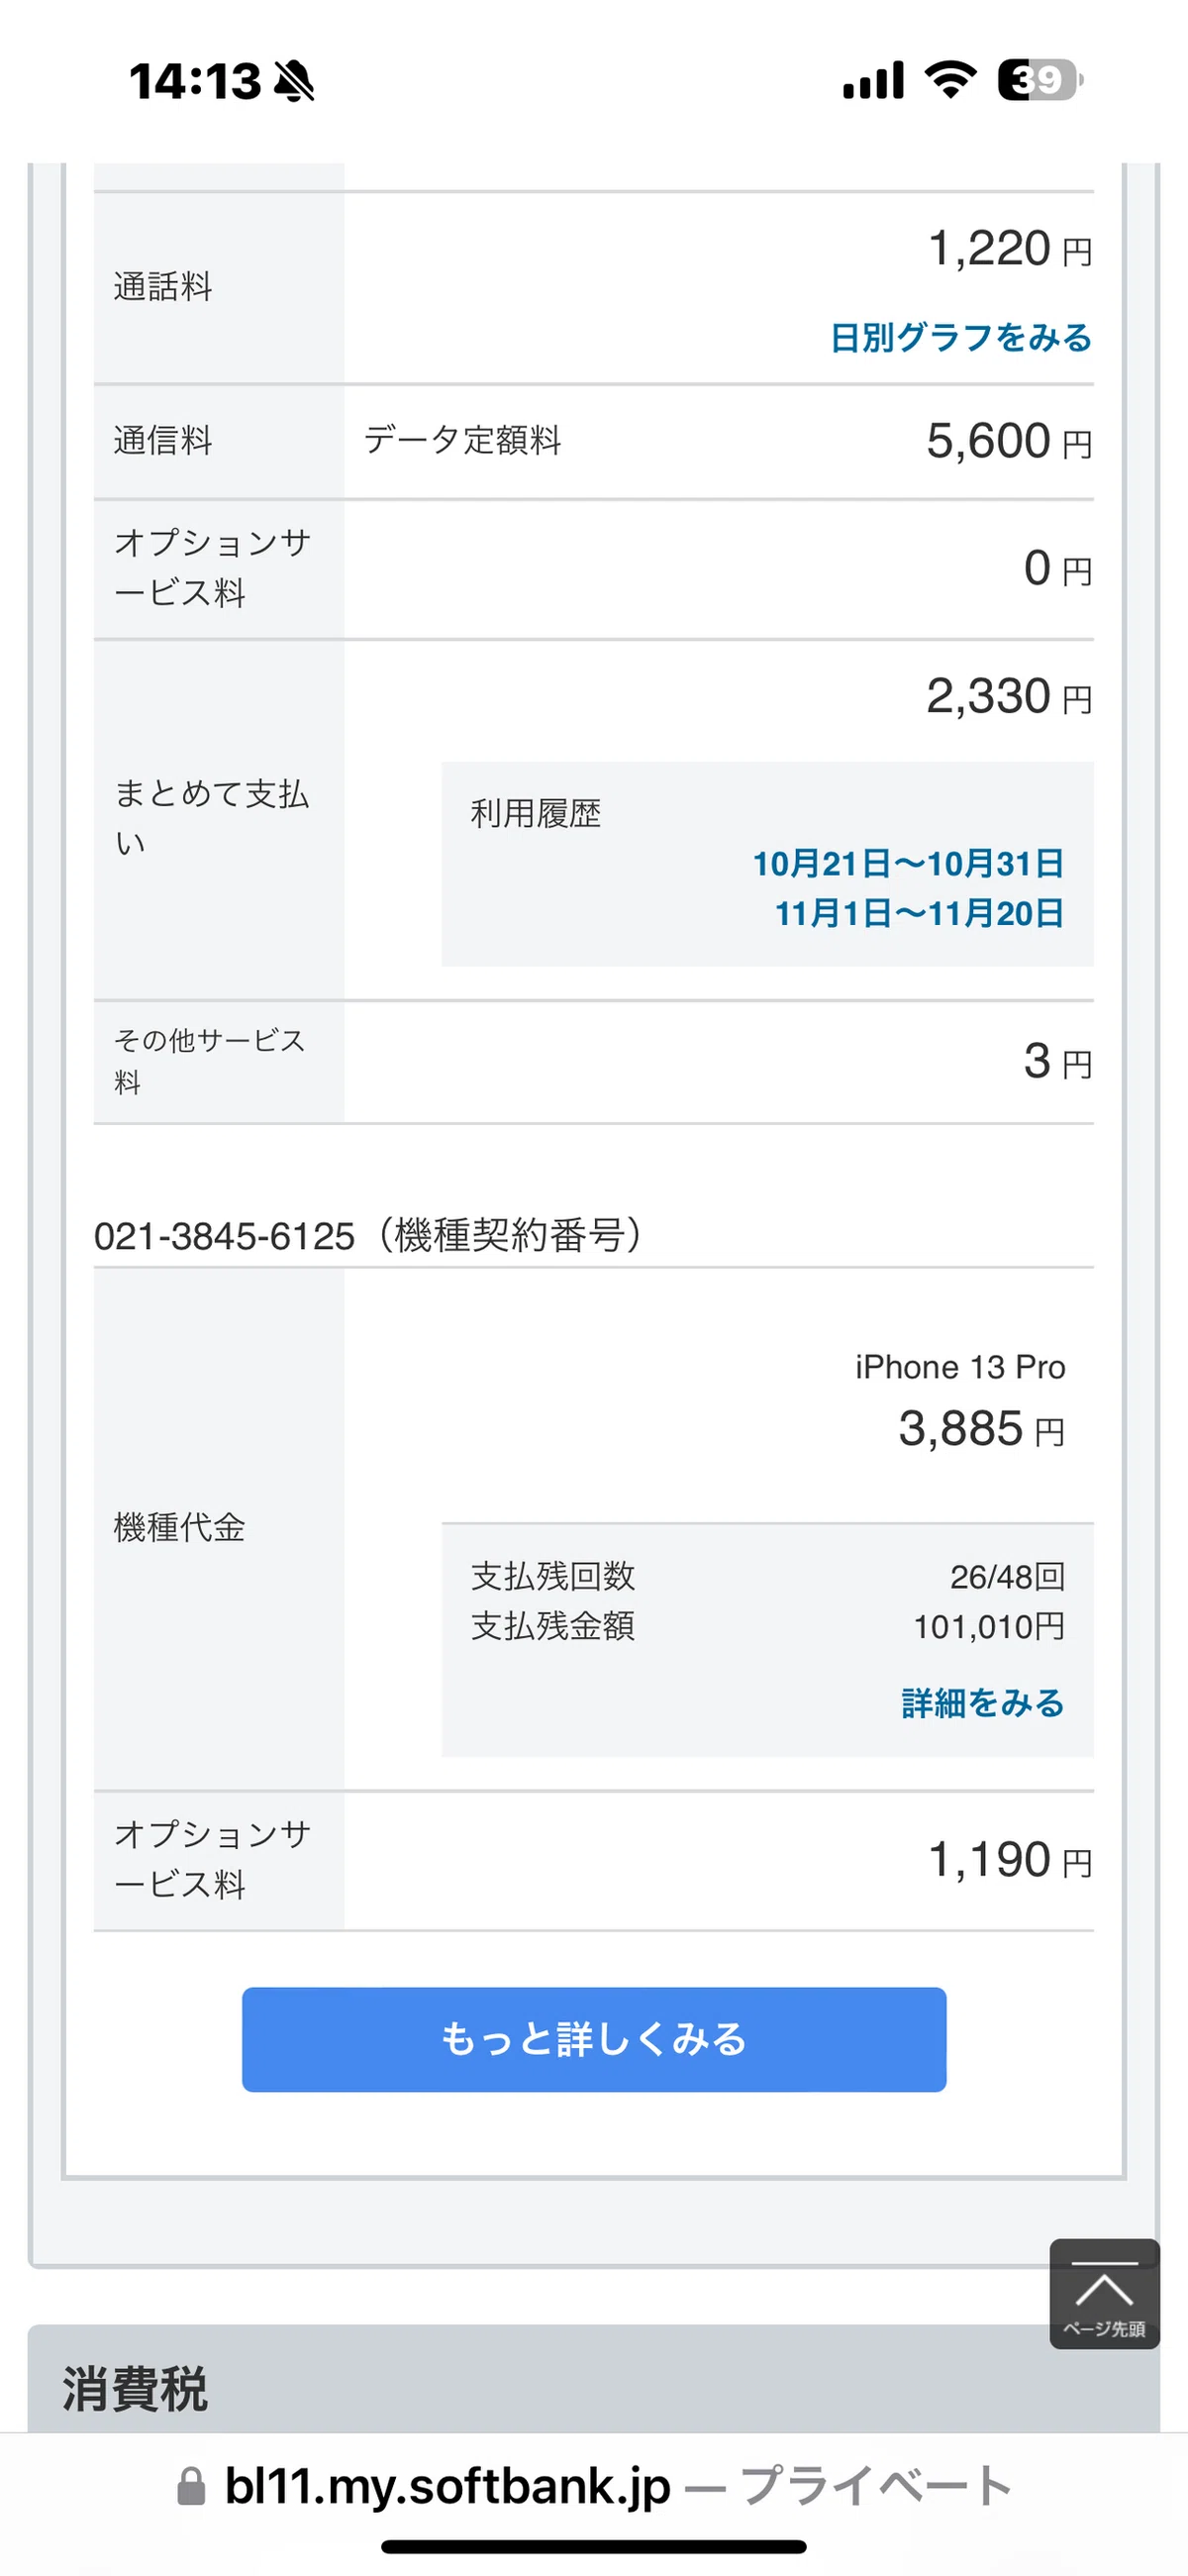Tap the lock icon beside the URL
The image size is (1188, 2576).
(x=191, y=2486)
